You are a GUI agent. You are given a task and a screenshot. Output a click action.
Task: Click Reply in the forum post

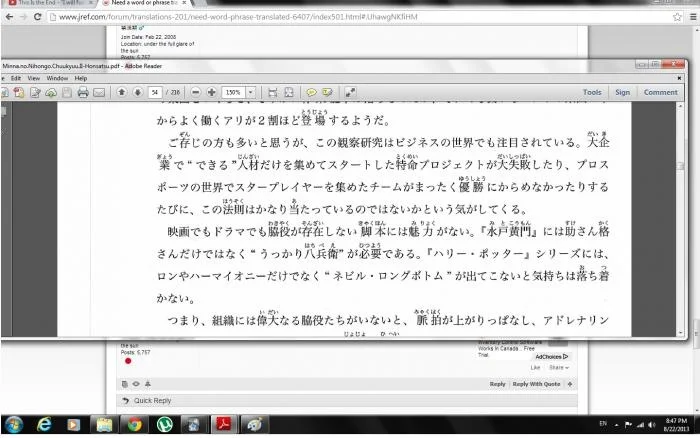click(x=497, y=384)
